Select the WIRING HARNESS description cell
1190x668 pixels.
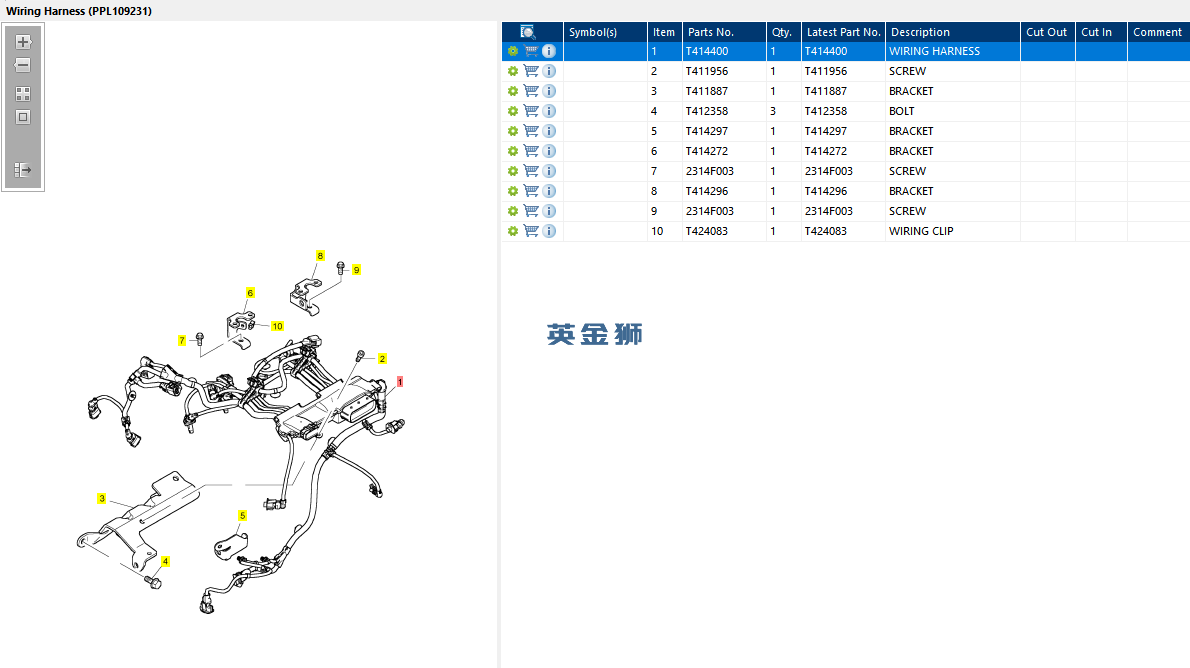coord(952,51)
